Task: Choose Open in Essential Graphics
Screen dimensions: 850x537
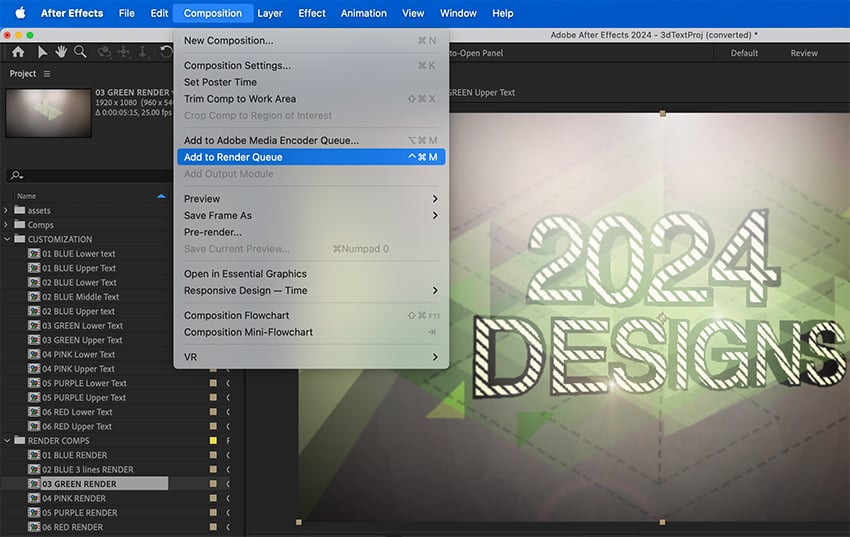Action: [x=311, y=274]
